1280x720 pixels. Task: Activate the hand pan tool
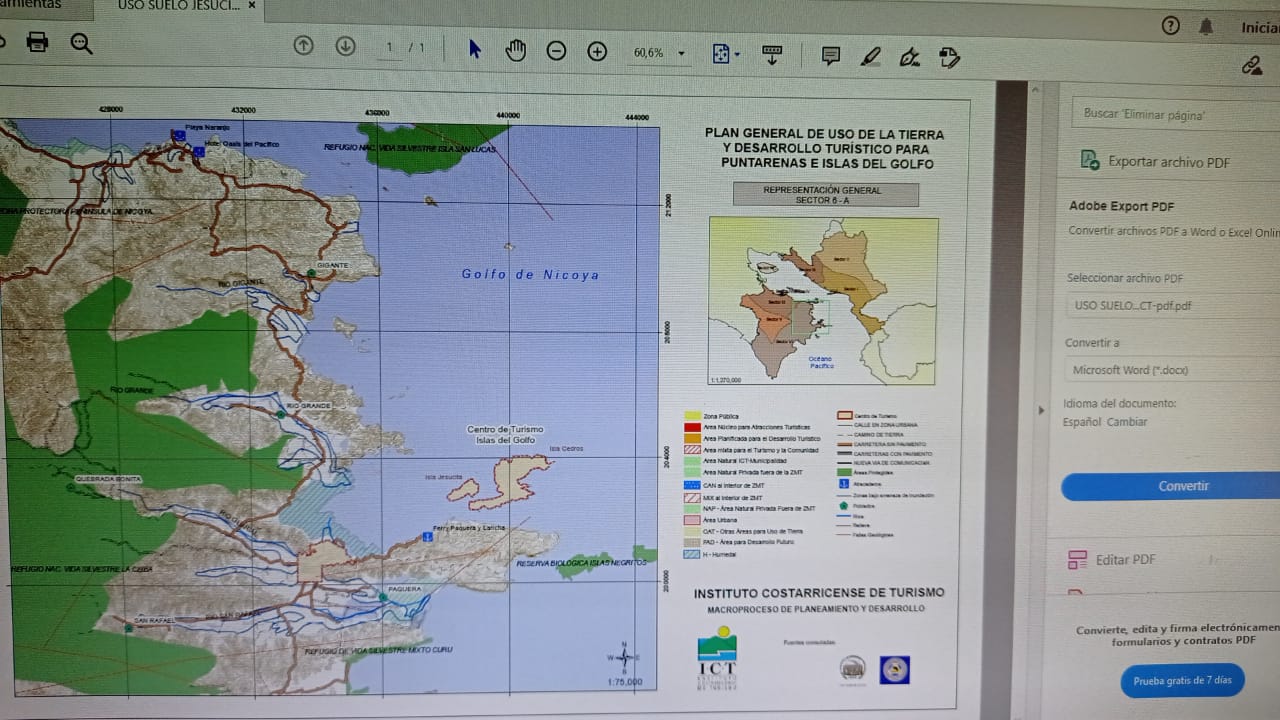(x=515, y=50)
